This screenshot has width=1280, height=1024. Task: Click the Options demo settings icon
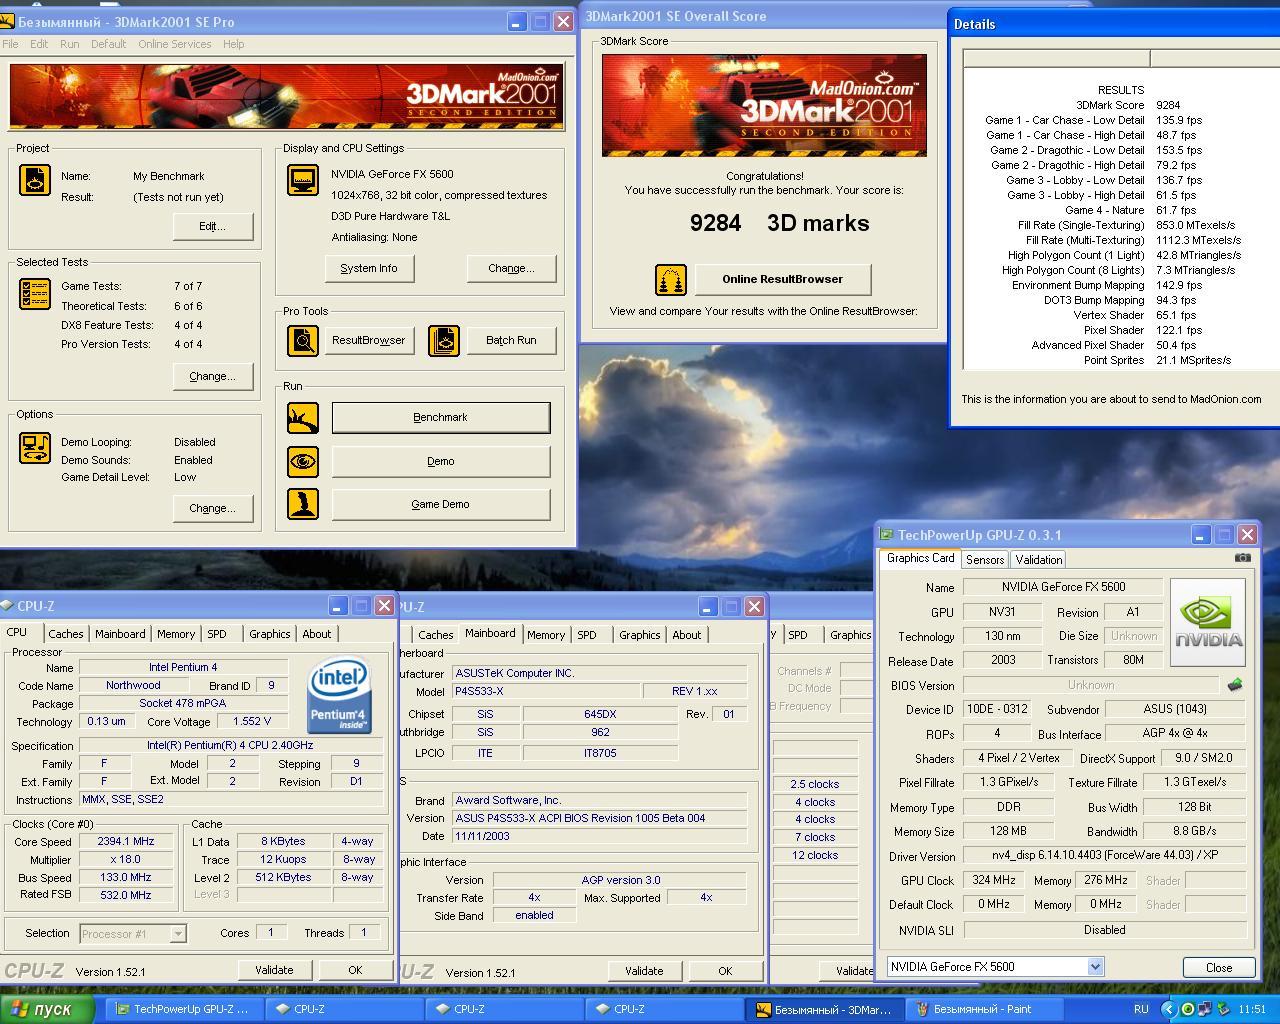tap(35, 447)
